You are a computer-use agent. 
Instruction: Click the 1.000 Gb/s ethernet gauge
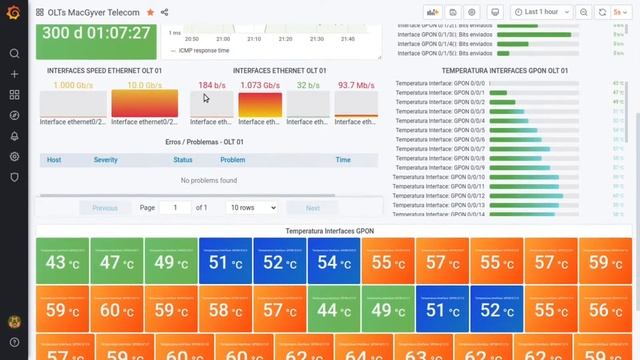click(73, 104)
